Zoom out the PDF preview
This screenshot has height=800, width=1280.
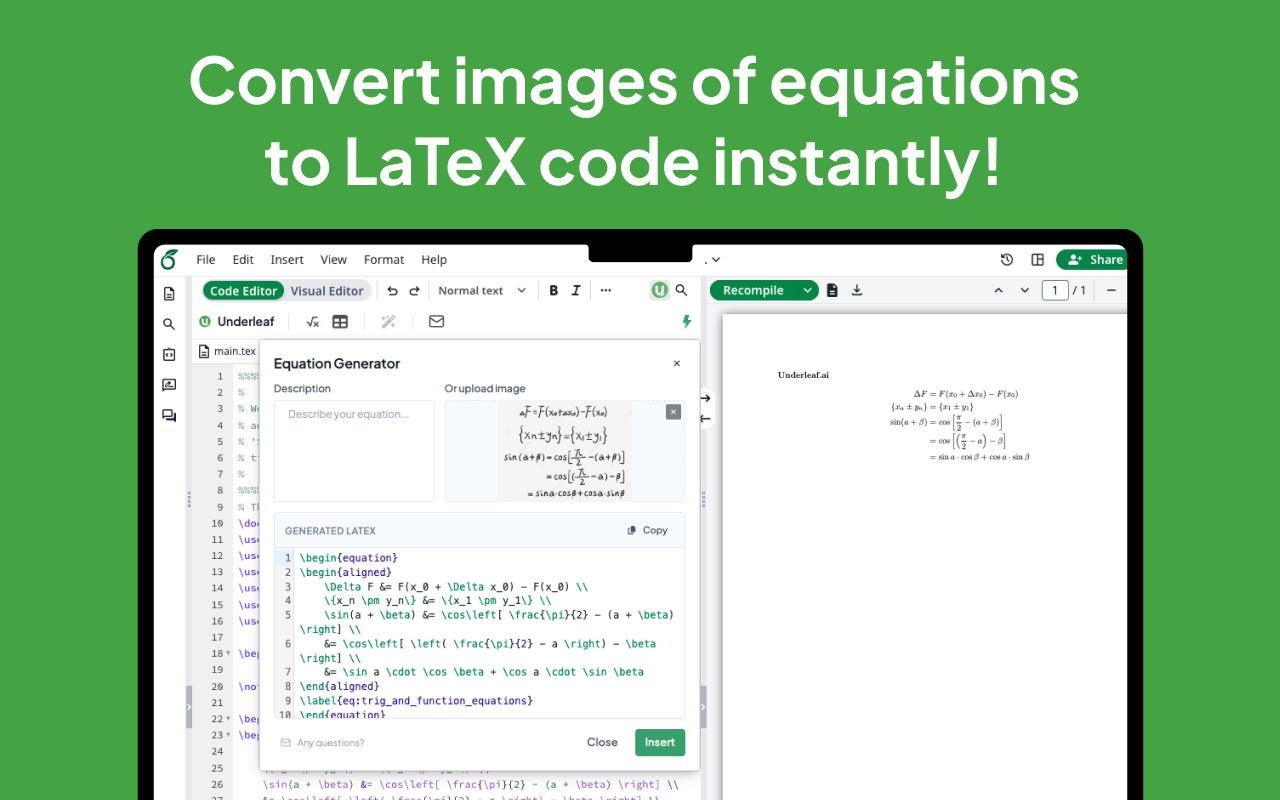click(x=1111, y=290)
